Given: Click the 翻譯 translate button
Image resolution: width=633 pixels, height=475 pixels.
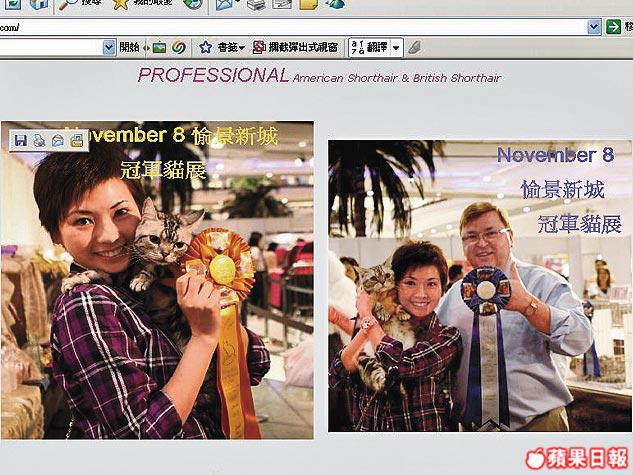Looking at the screenshot, I should point(374,47).
